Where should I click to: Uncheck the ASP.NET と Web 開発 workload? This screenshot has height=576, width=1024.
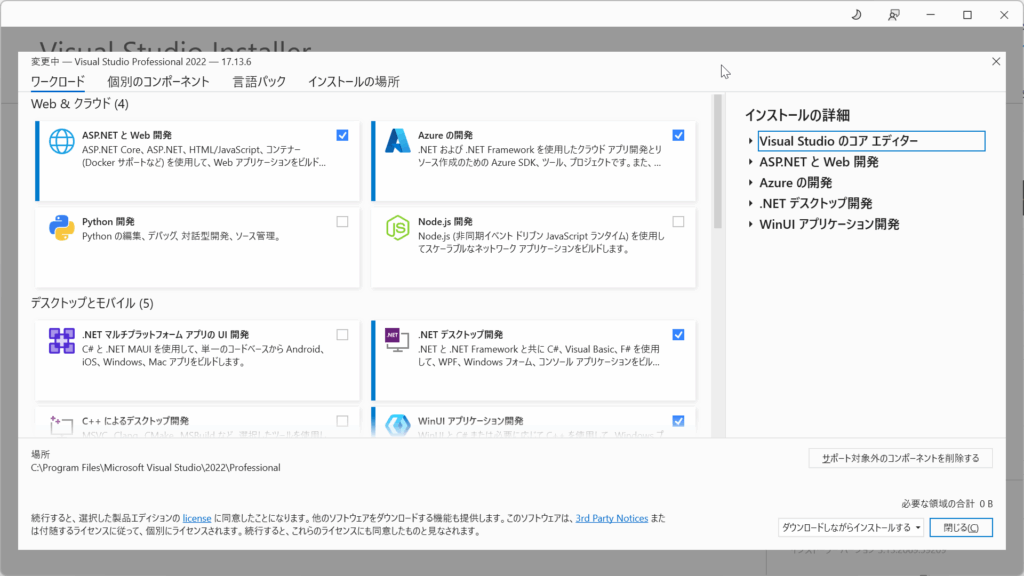coord(342,135)
